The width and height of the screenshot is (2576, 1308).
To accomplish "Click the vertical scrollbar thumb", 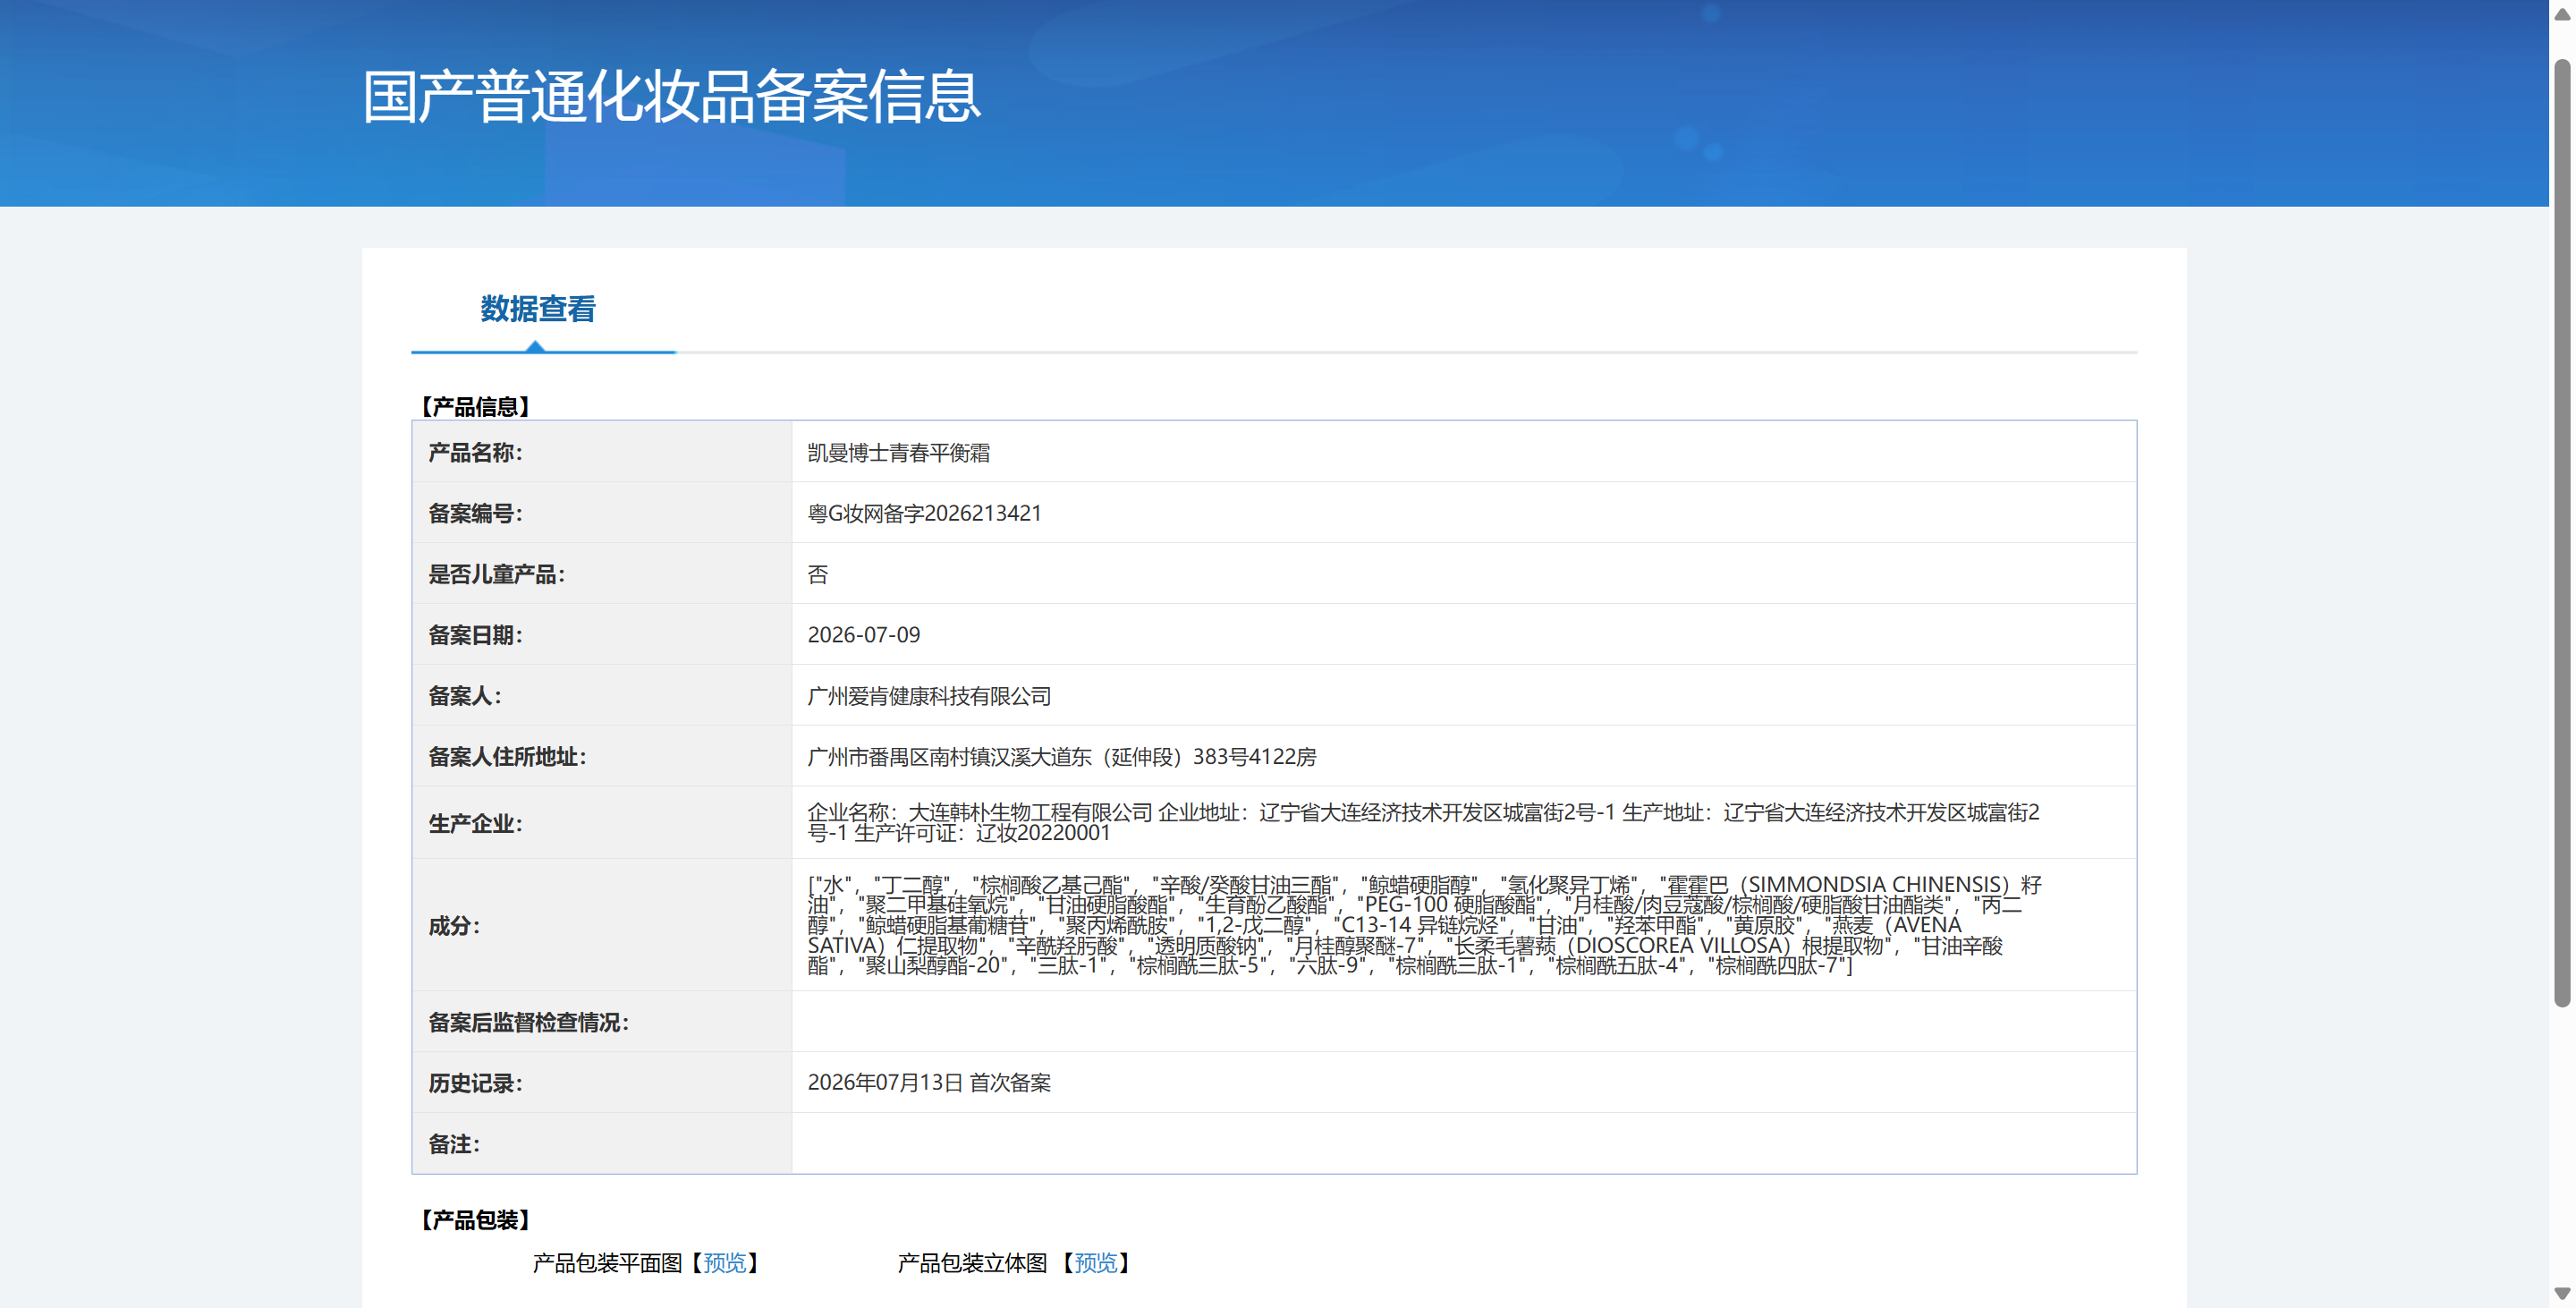I will point(2562,533).
